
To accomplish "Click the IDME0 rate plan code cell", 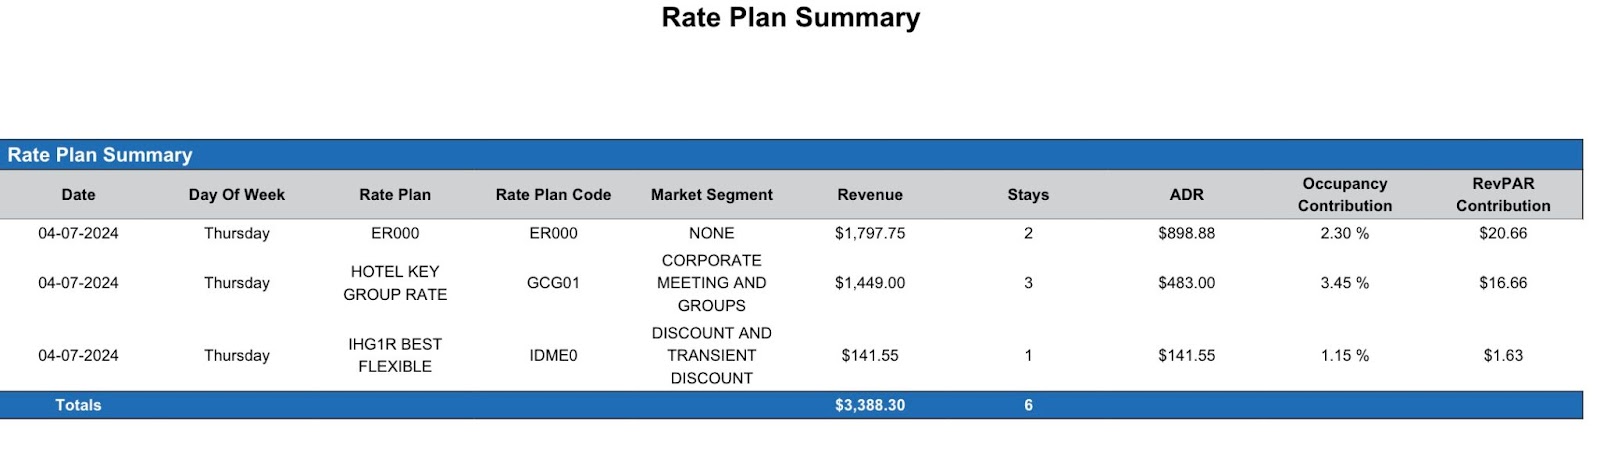I will pyautogui.click(x=553, y=355).
